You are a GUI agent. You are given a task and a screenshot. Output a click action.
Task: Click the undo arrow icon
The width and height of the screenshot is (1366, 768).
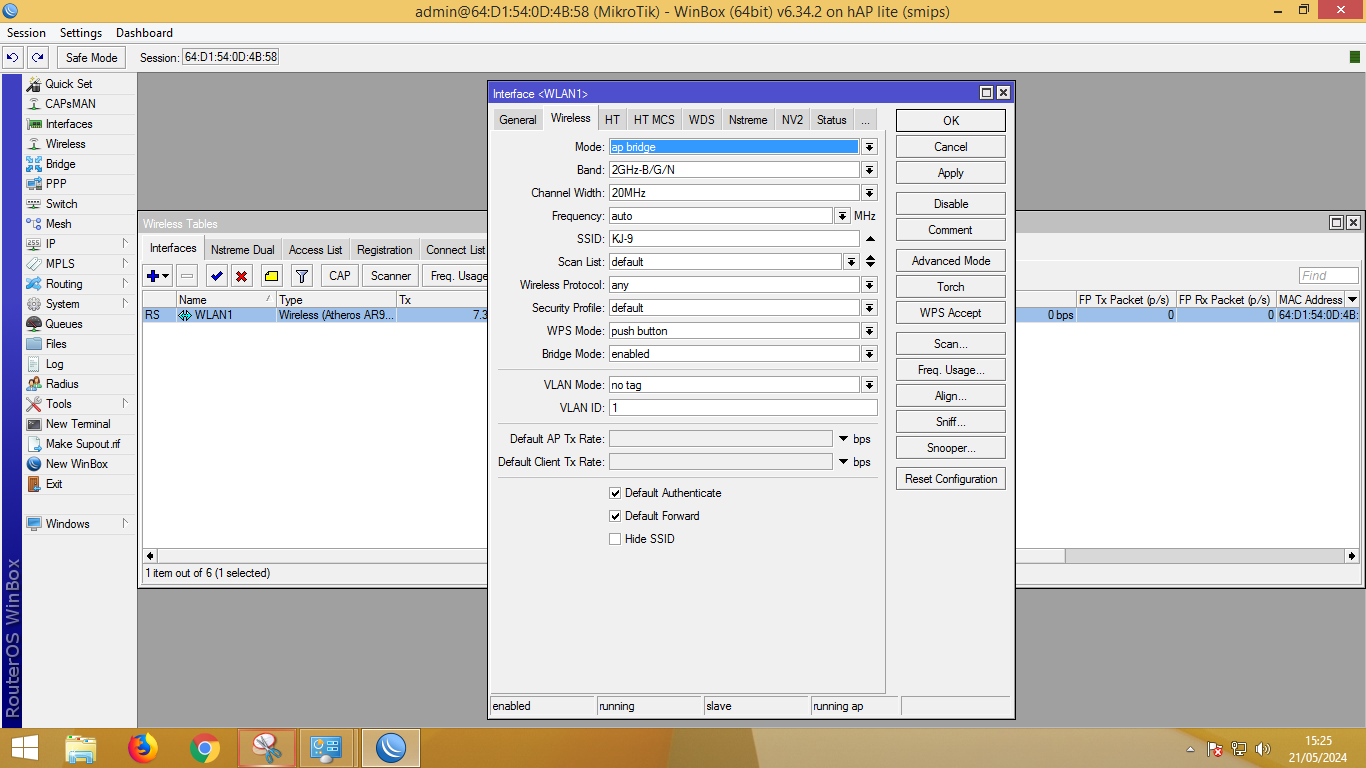tap(13, 58)
